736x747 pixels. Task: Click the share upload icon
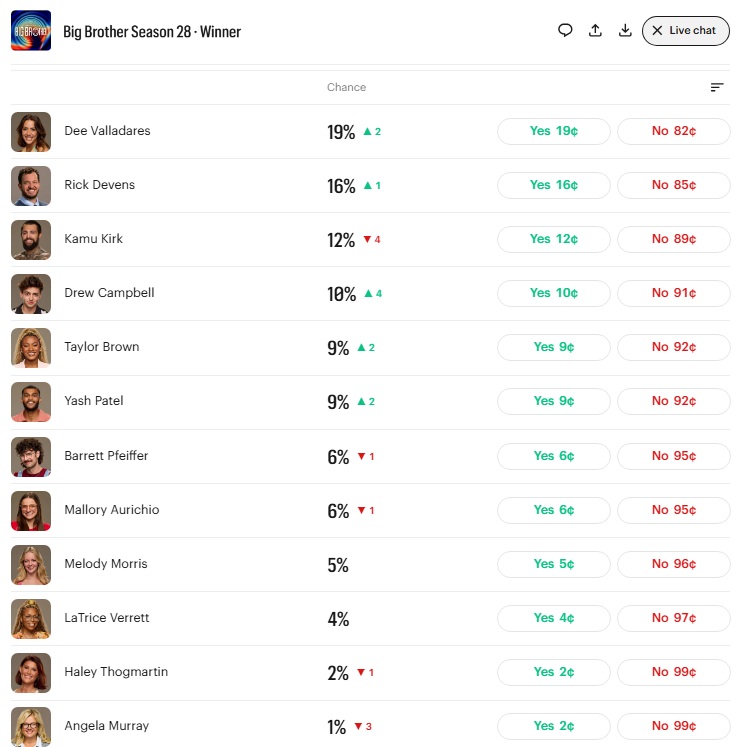coord(595,31)
